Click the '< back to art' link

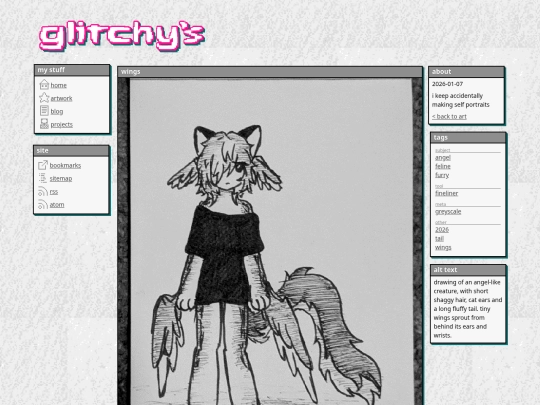(x=449, y=116)
